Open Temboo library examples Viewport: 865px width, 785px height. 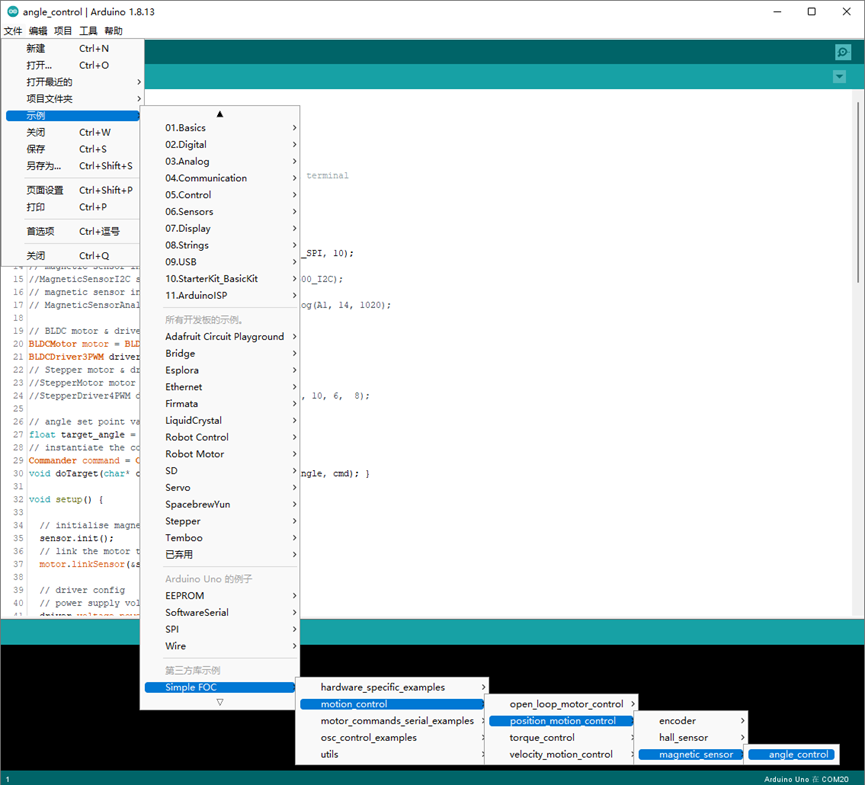tap(220, 537)
